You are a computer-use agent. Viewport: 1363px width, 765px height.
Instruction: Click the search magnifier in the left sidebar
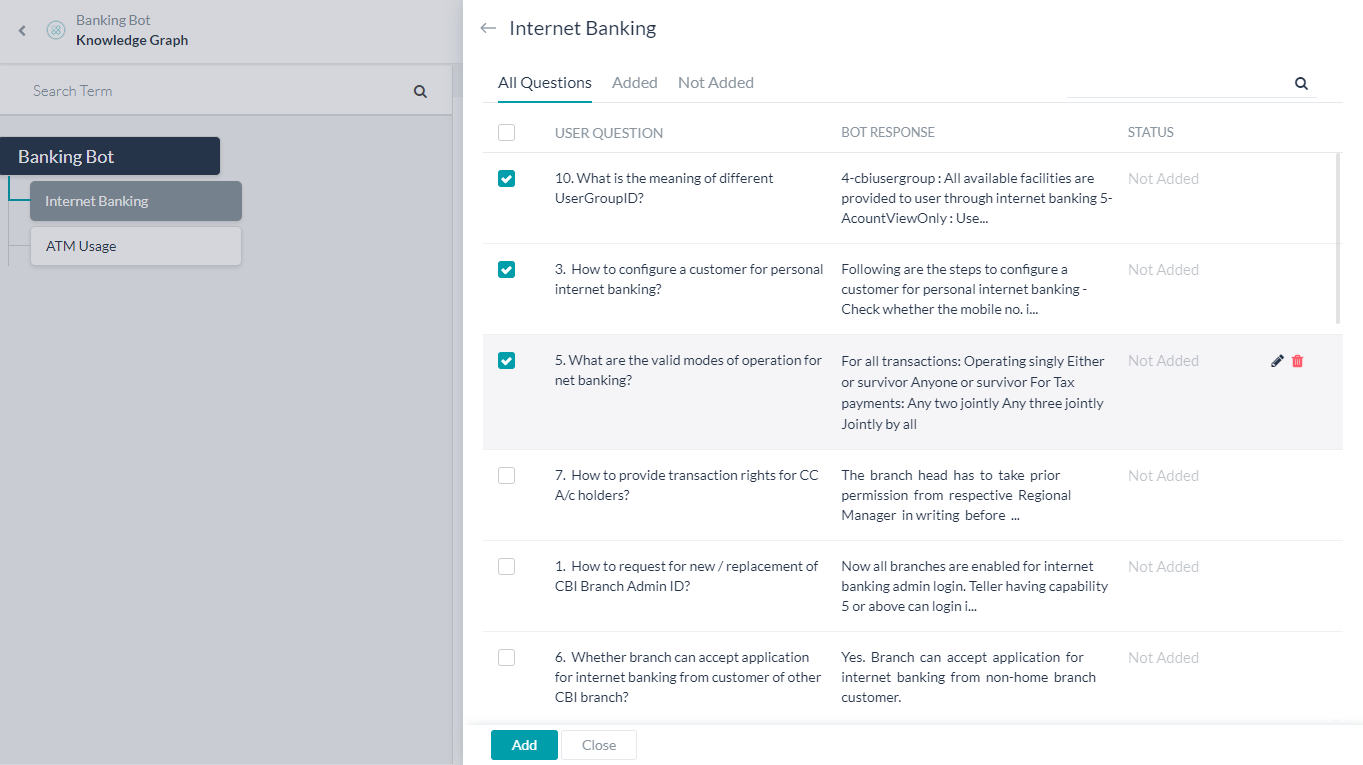click(x=420, y=90)
